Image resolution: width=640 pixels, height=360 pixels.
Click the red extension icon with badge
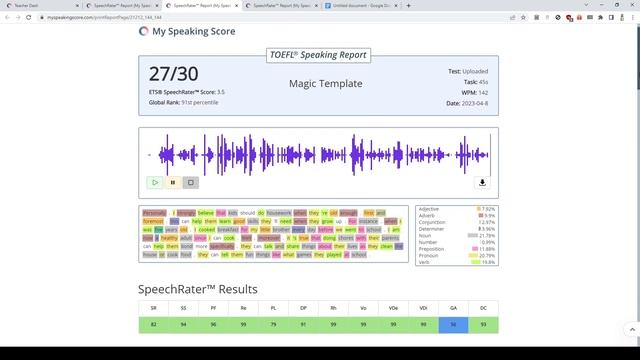pos(569,18)
